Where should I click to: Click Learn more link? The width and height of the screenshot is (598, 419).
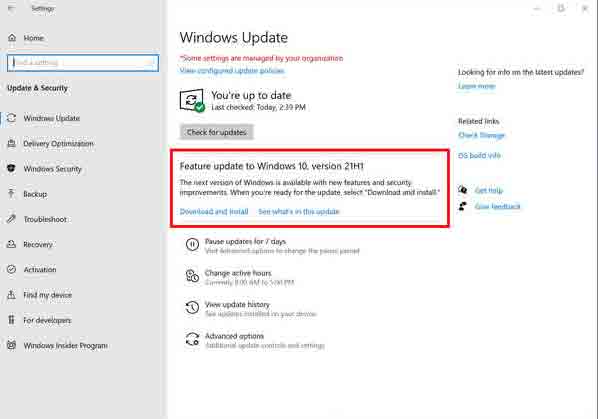pyautogui.click(x=476, y=86)
